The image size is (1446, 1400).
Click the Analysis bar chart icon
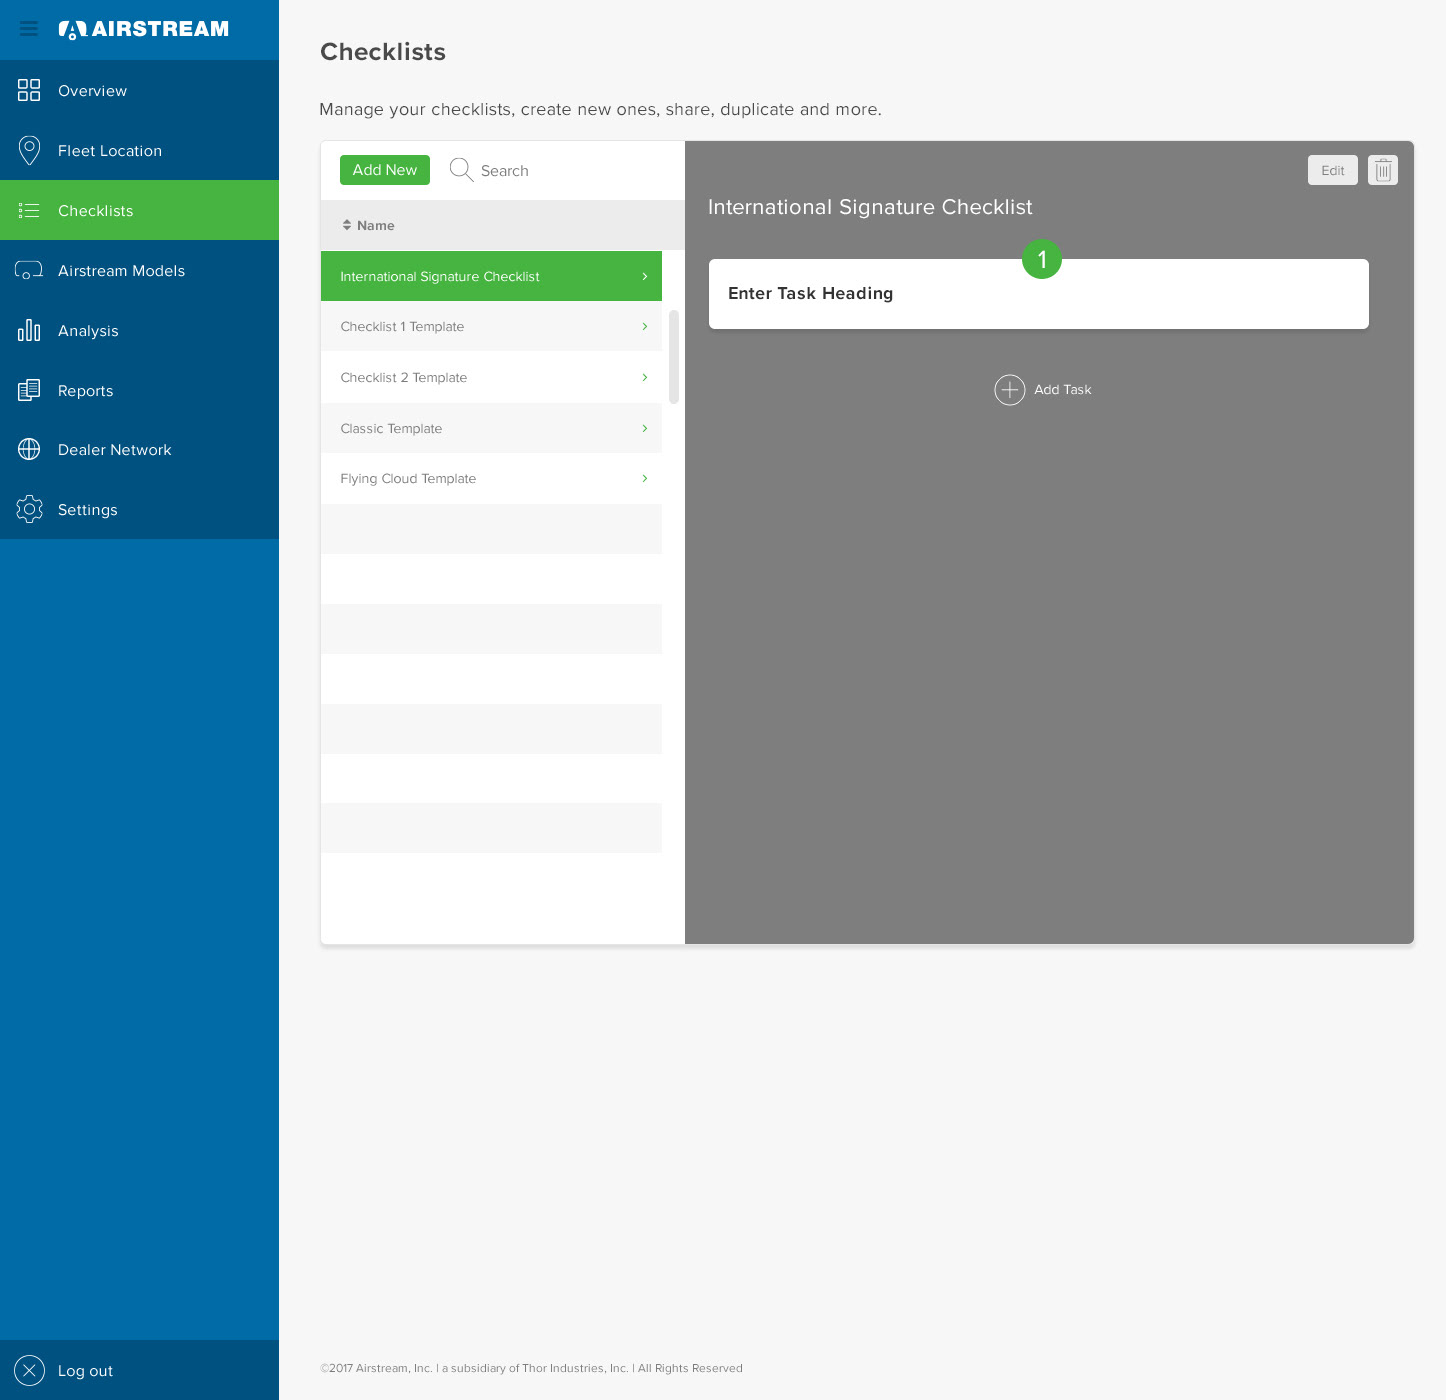coord(29,330)
